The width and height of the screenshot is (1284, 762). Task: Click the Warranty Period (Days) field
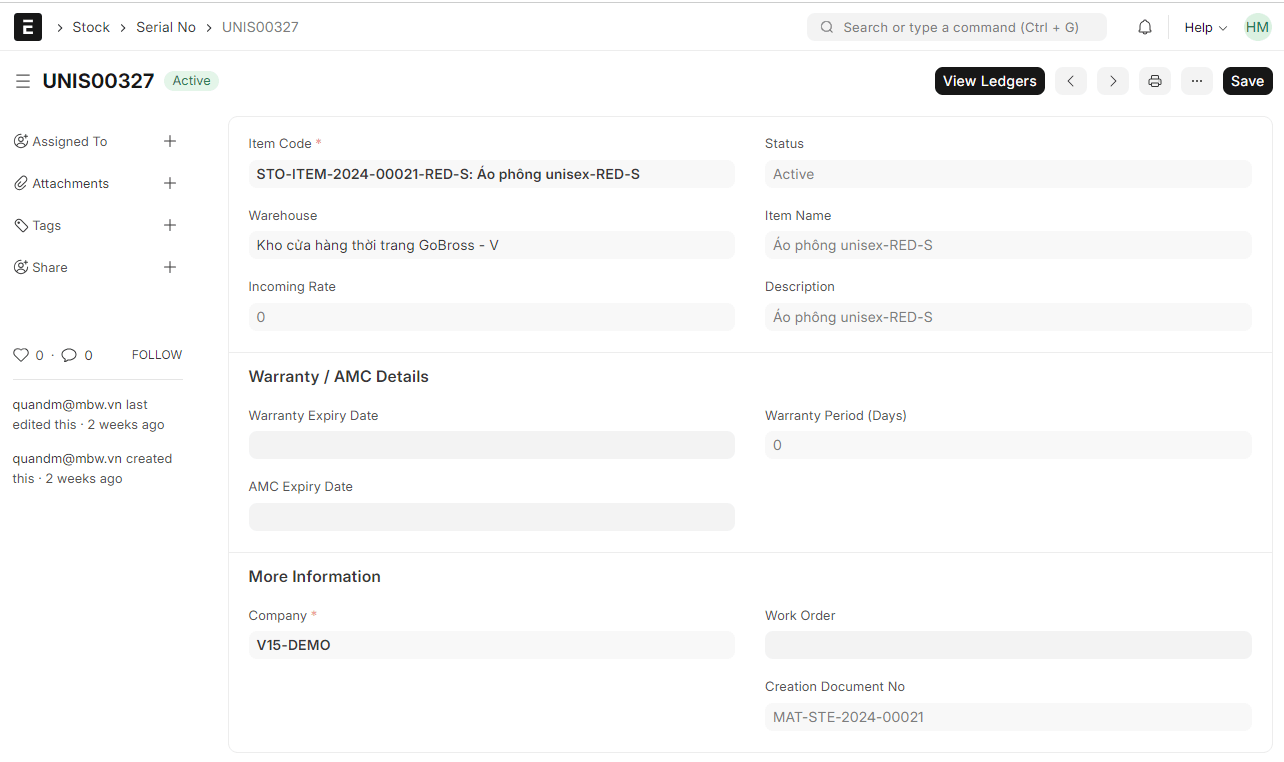(x=1008, y=445)
